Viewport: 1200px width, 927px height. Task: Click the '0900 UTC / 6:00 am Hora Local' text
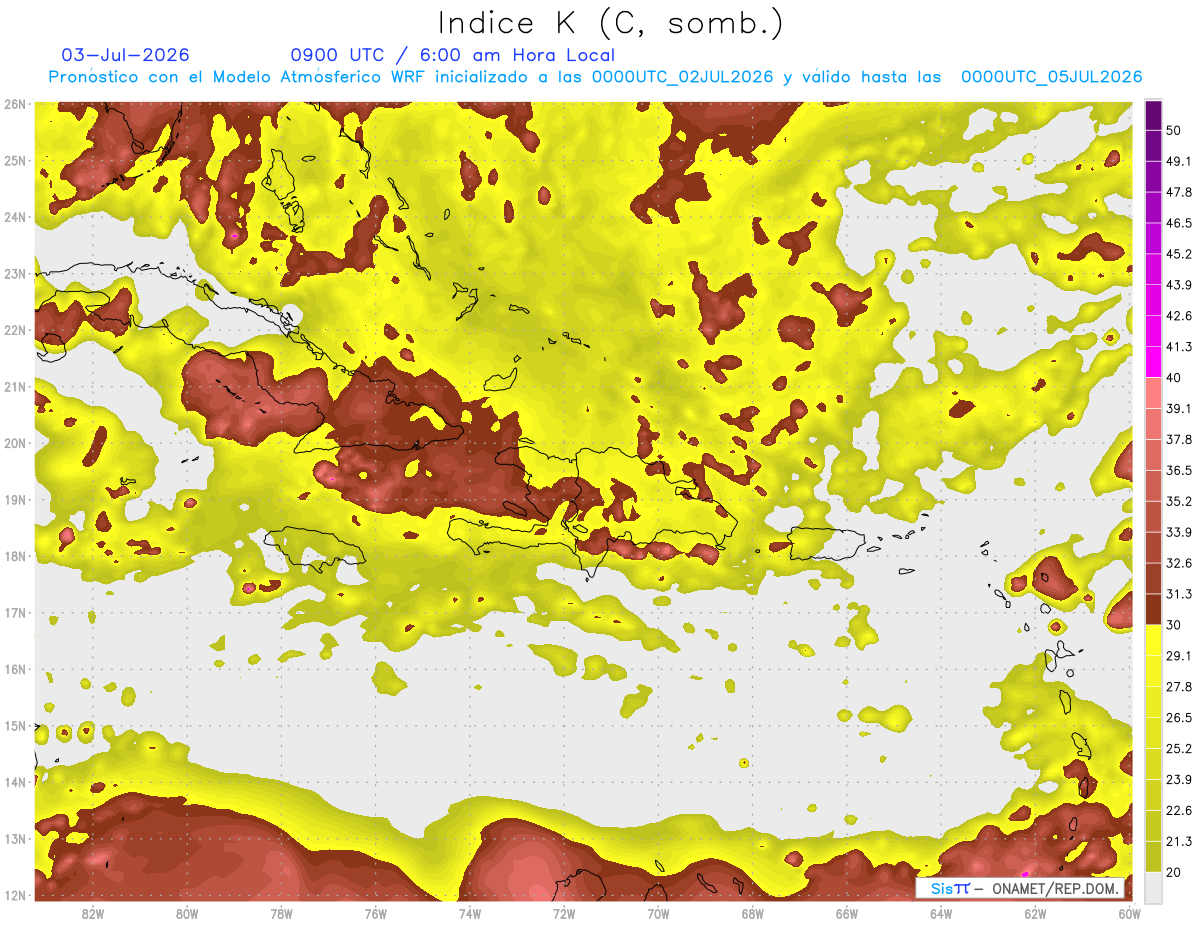coord(452,55)
